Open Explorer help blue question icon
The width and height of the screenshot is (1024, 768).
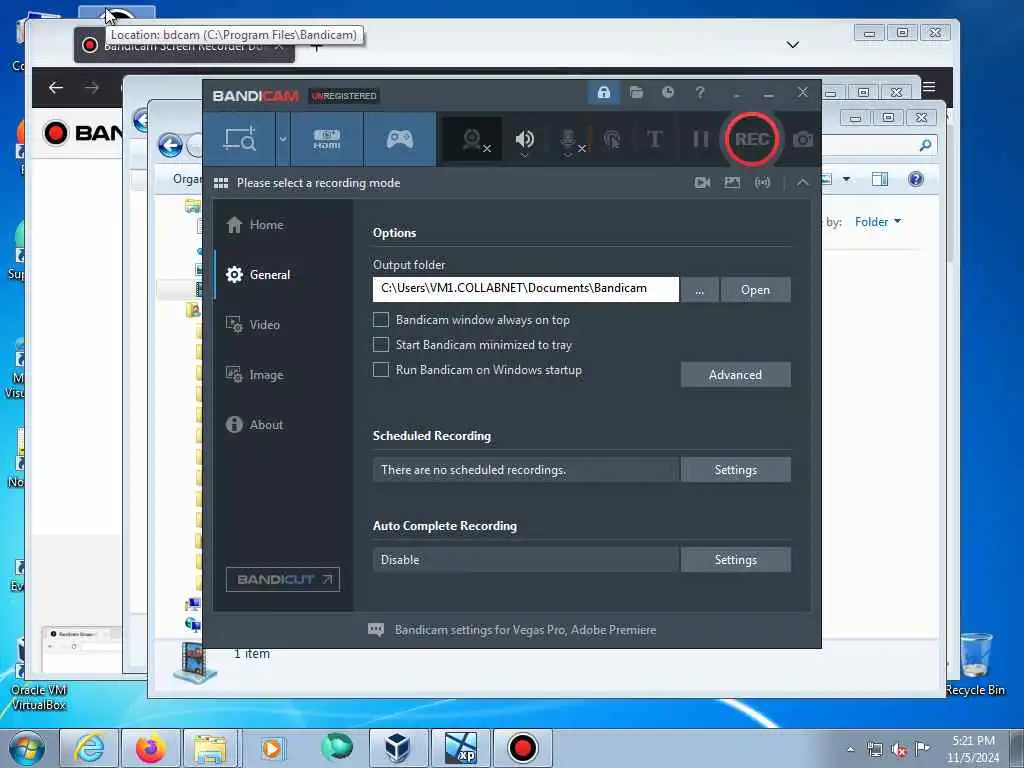point(916,179)
